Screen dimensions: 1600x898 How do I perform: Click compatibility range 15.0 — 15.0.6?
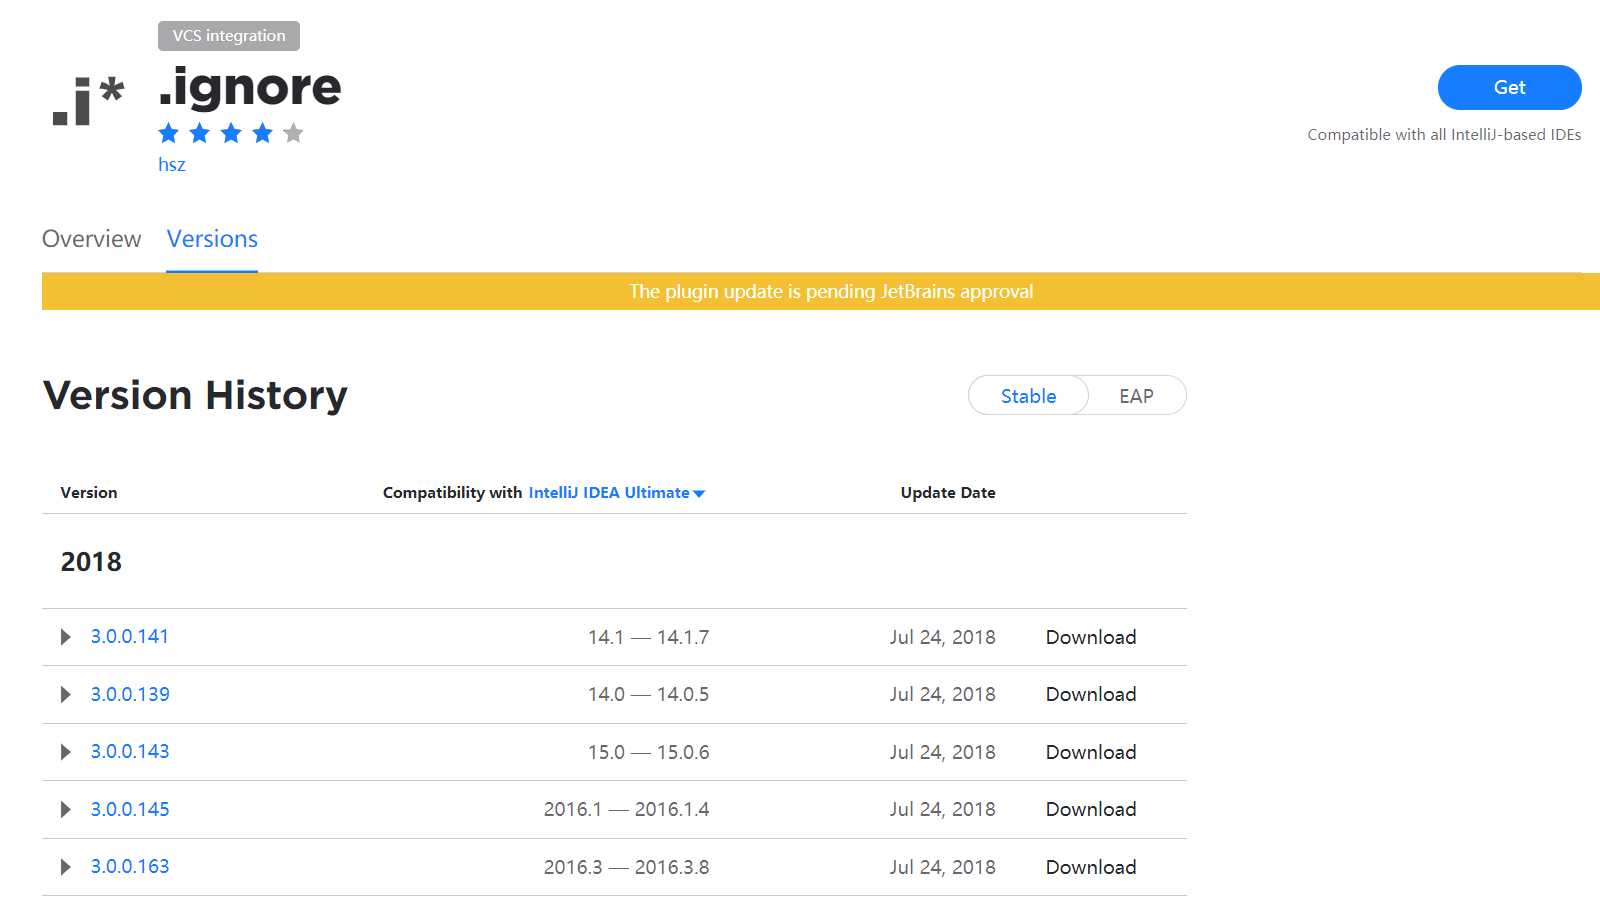[x=649, y=752]
